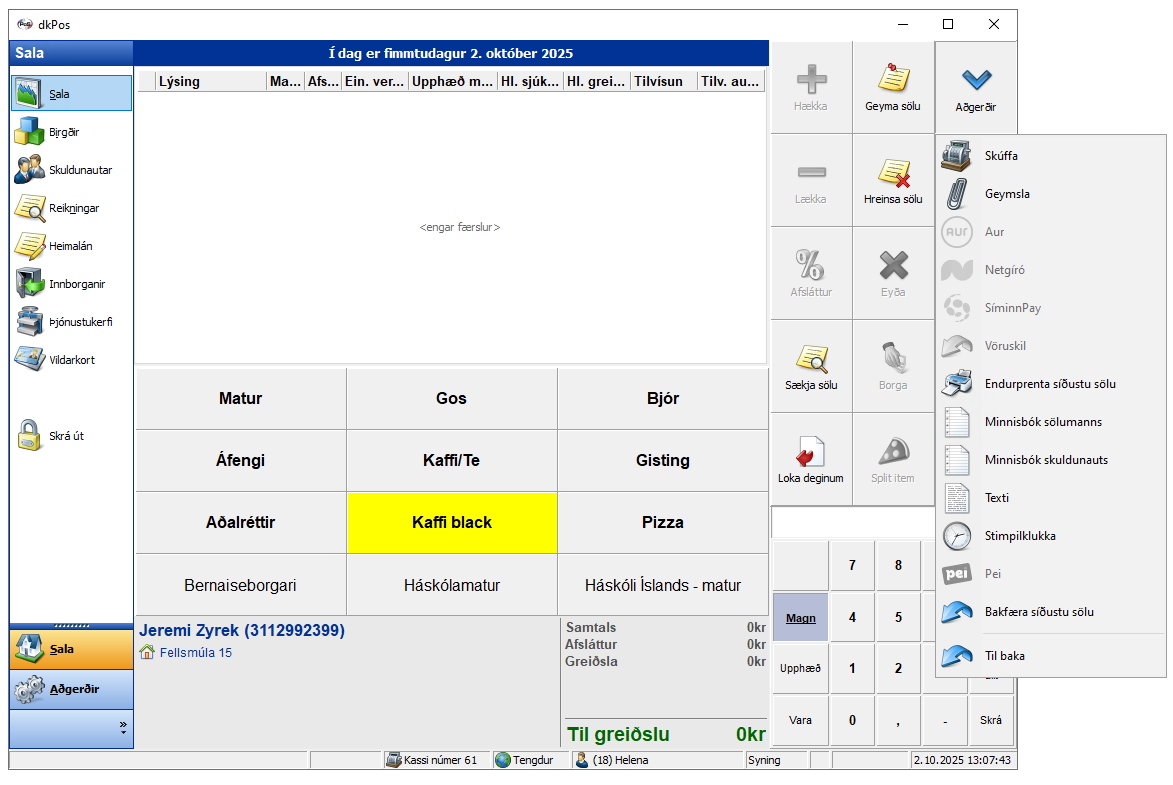
Task: Toggle the Magn quantity mode button
Action: (x=800, y=618)
